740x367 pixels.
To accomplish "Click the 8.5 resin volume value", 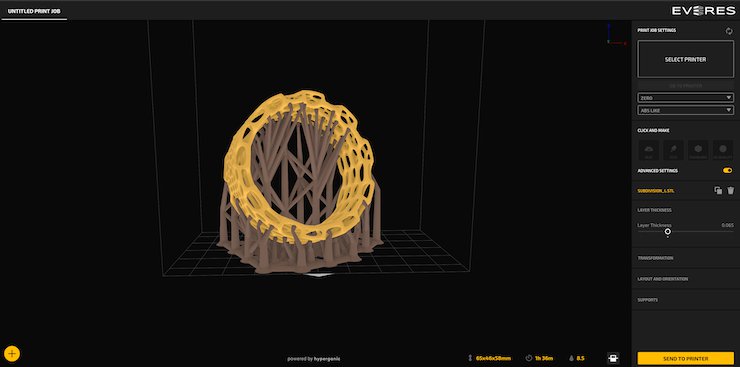I will tap(580, 359).
